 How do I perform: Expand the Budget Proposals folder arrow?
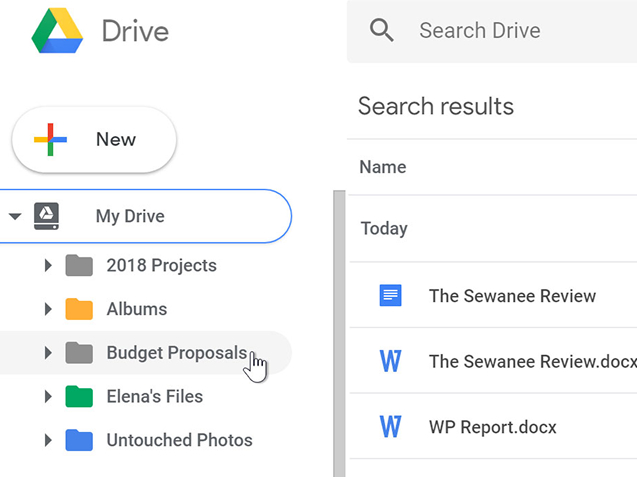tap(48, 353)
